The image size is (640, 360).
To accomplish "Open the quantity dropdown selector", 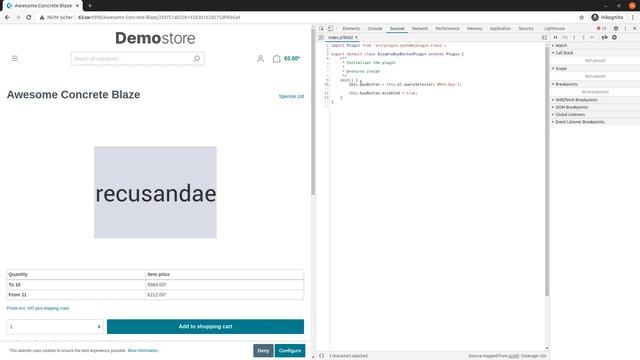I will pyautogui.click(x=55, y=327).
